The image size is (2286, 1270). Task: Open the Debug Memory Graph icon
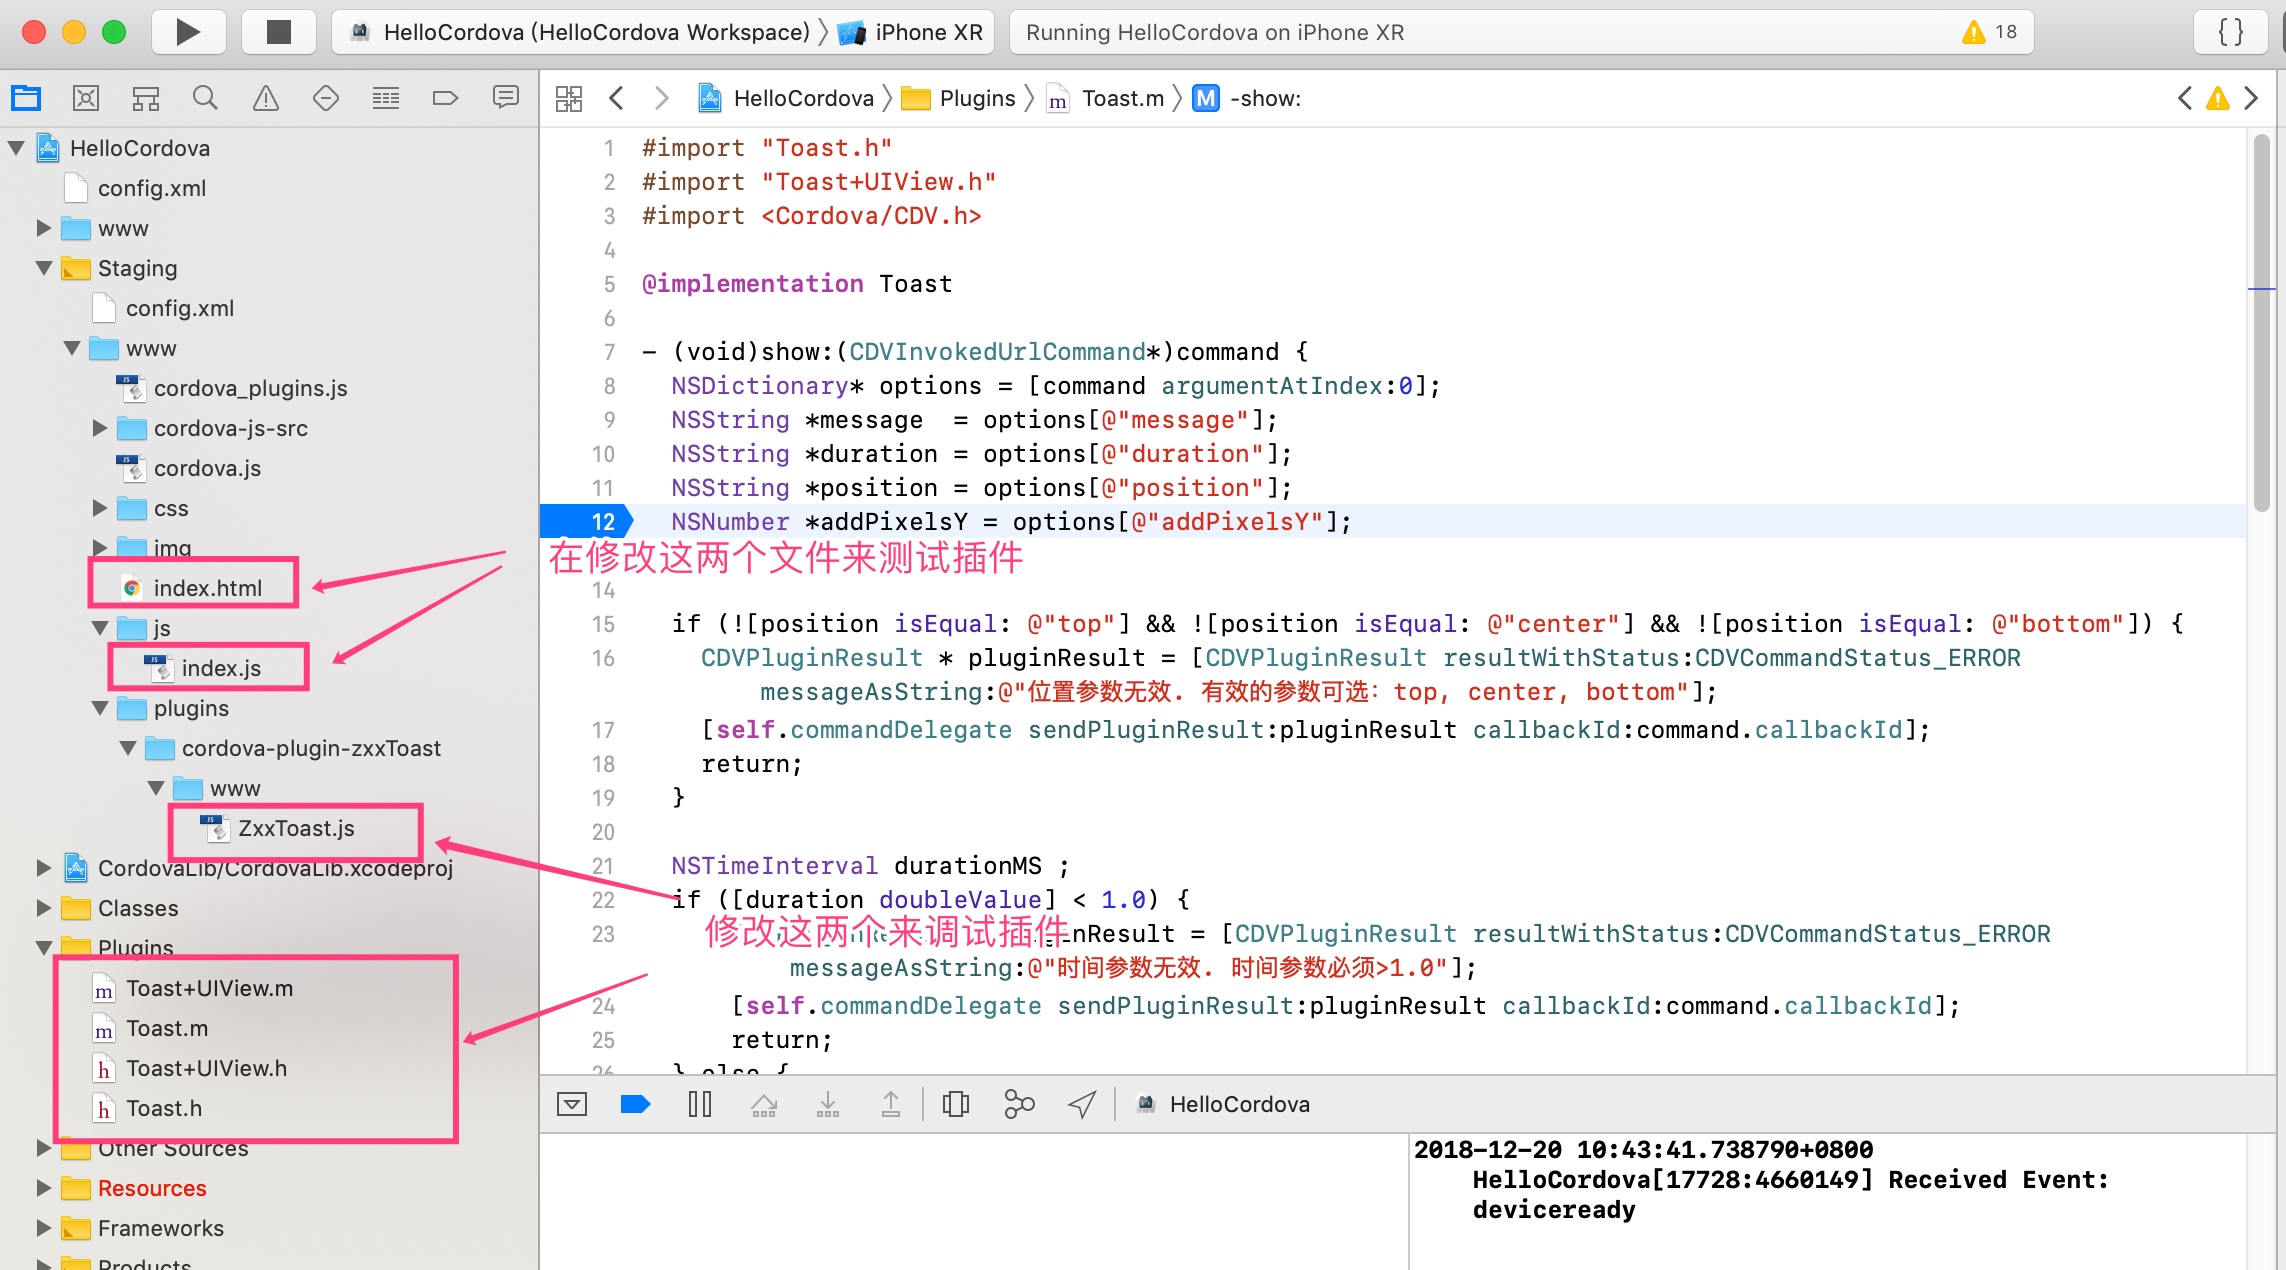[1018, 1104]
